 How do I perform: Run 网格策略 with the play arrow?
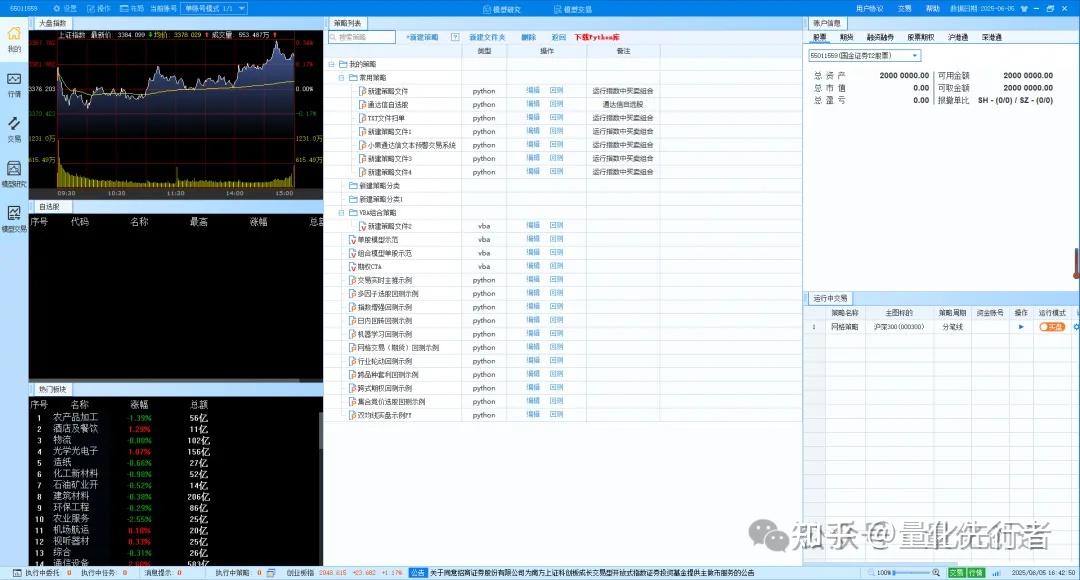tap(1021, 326)
